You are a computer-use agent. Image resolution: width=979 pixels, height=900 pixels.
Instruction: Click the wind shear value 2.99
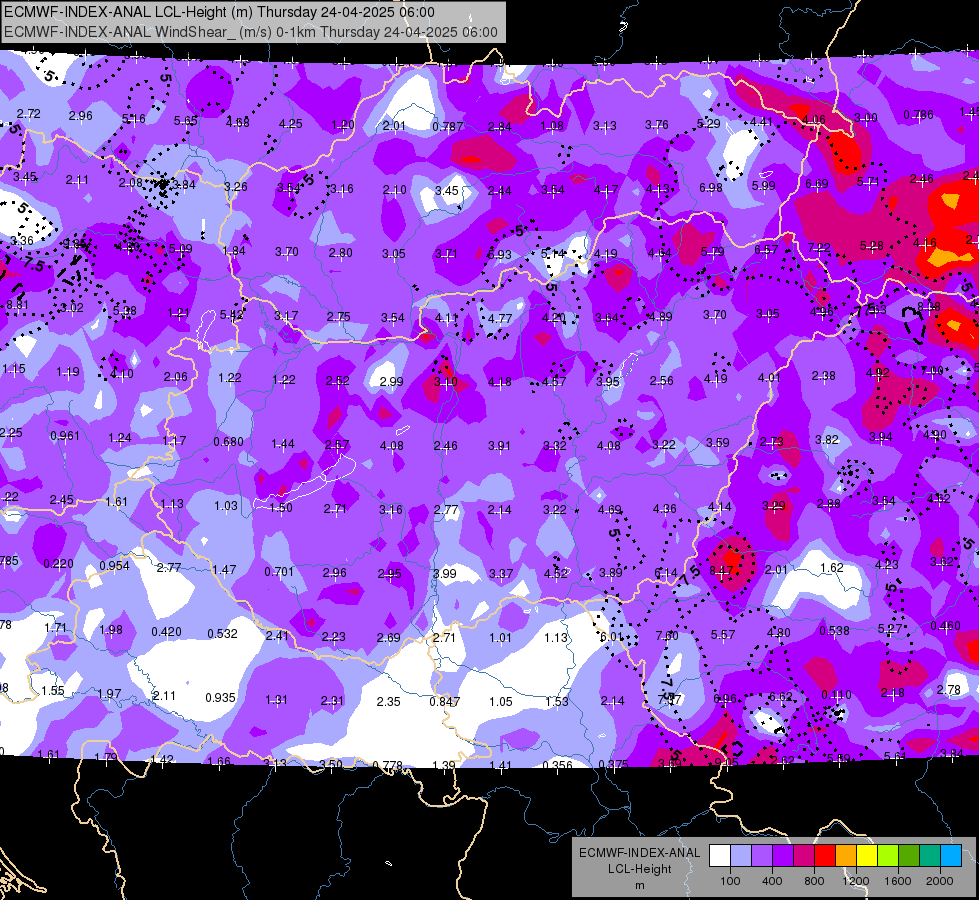tap(391, 382)
